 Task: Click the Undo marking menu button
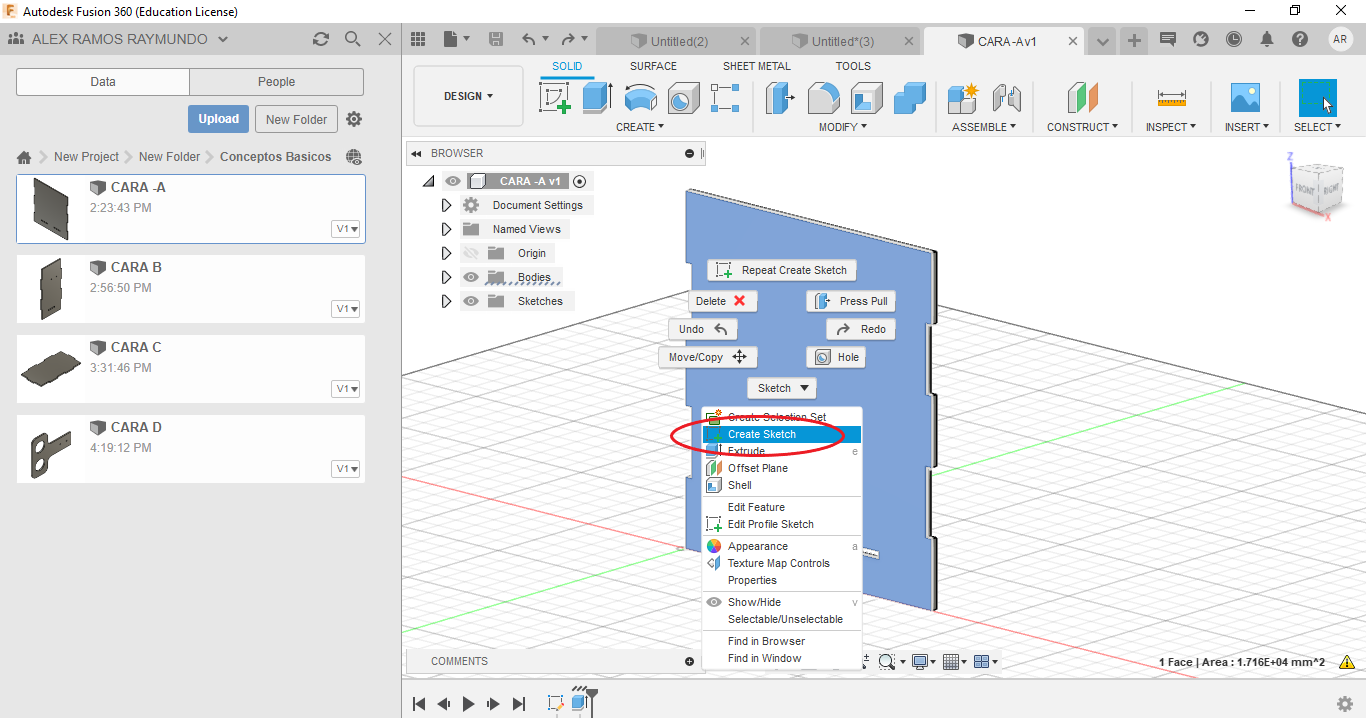click(703, 329)
